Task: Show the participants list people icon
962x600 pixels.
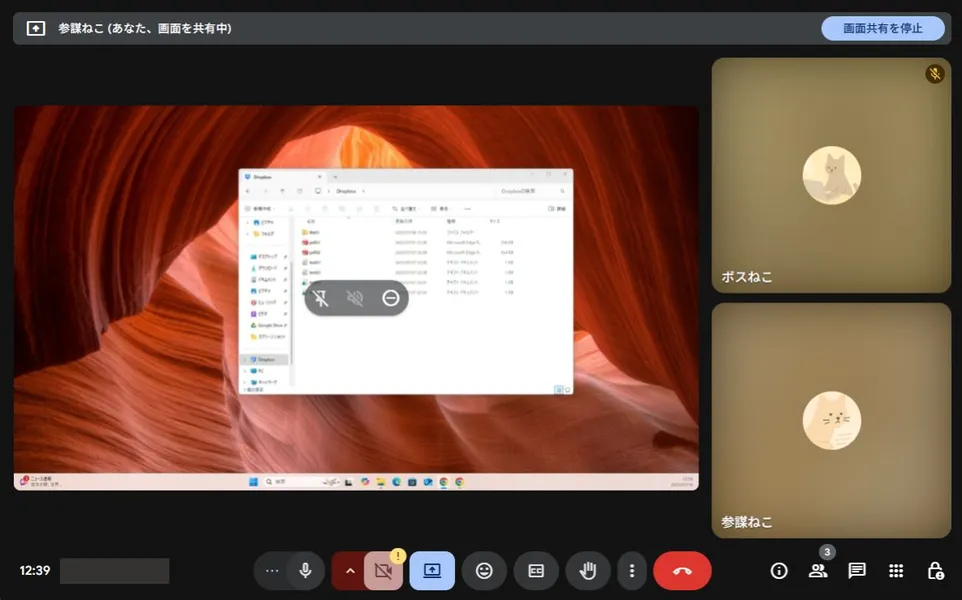Action: point(817,571)
